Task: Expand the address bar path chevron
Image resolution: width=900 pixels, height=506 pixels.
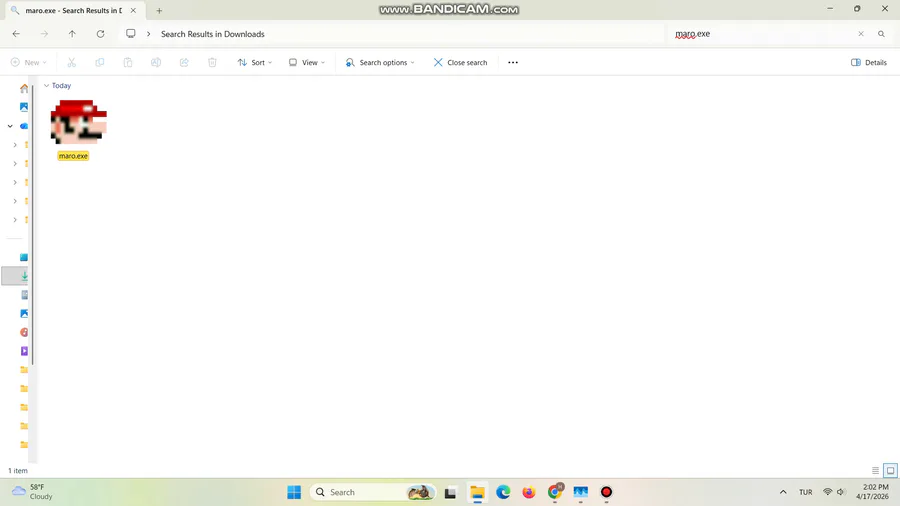Action: click(148, 34)
